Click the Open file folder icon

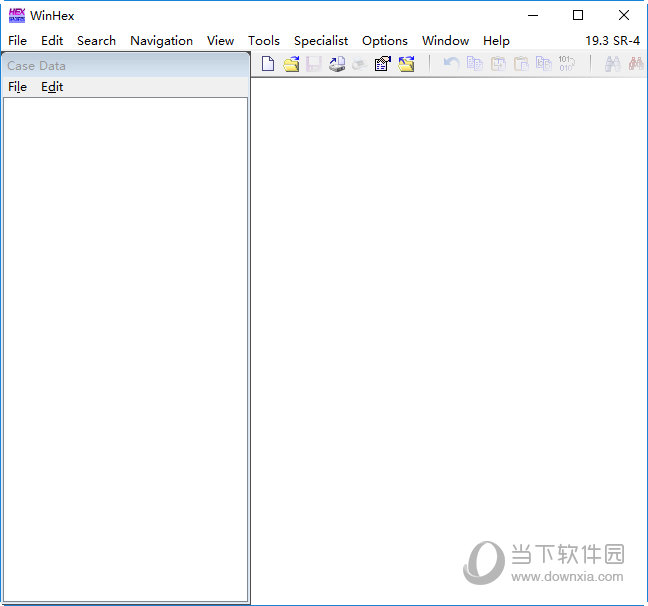pyautogui.click(x=291, y=64)
